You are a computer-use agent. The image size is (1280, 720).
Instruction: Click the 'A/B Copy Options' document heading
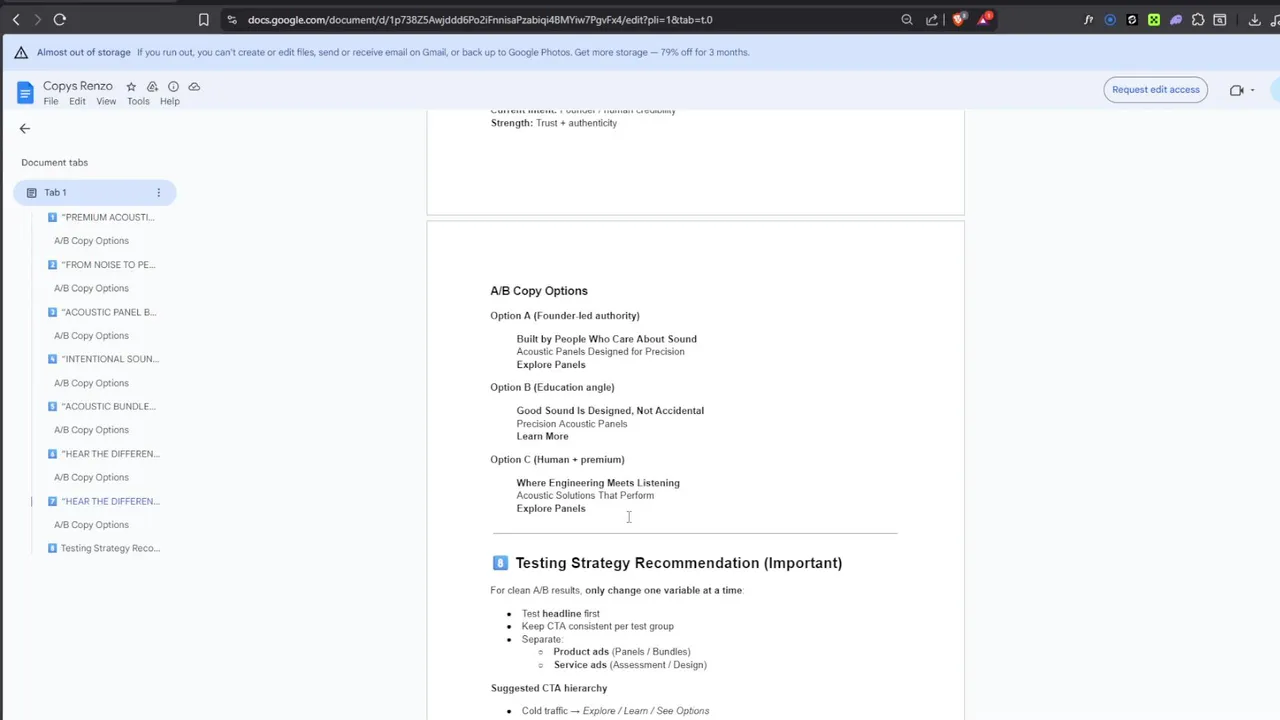pyautogui.click(x=539, y=291)
